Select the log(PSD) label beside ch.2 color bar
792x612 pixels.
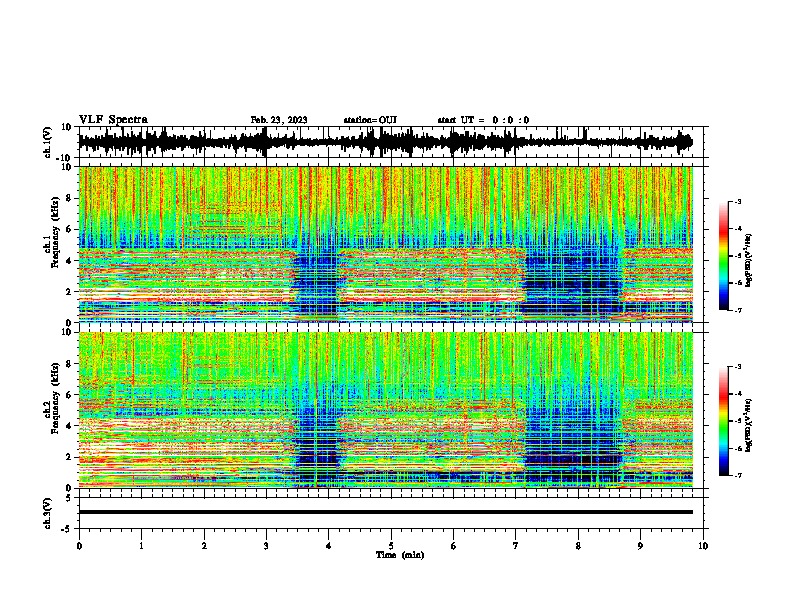tap(749, 425)
